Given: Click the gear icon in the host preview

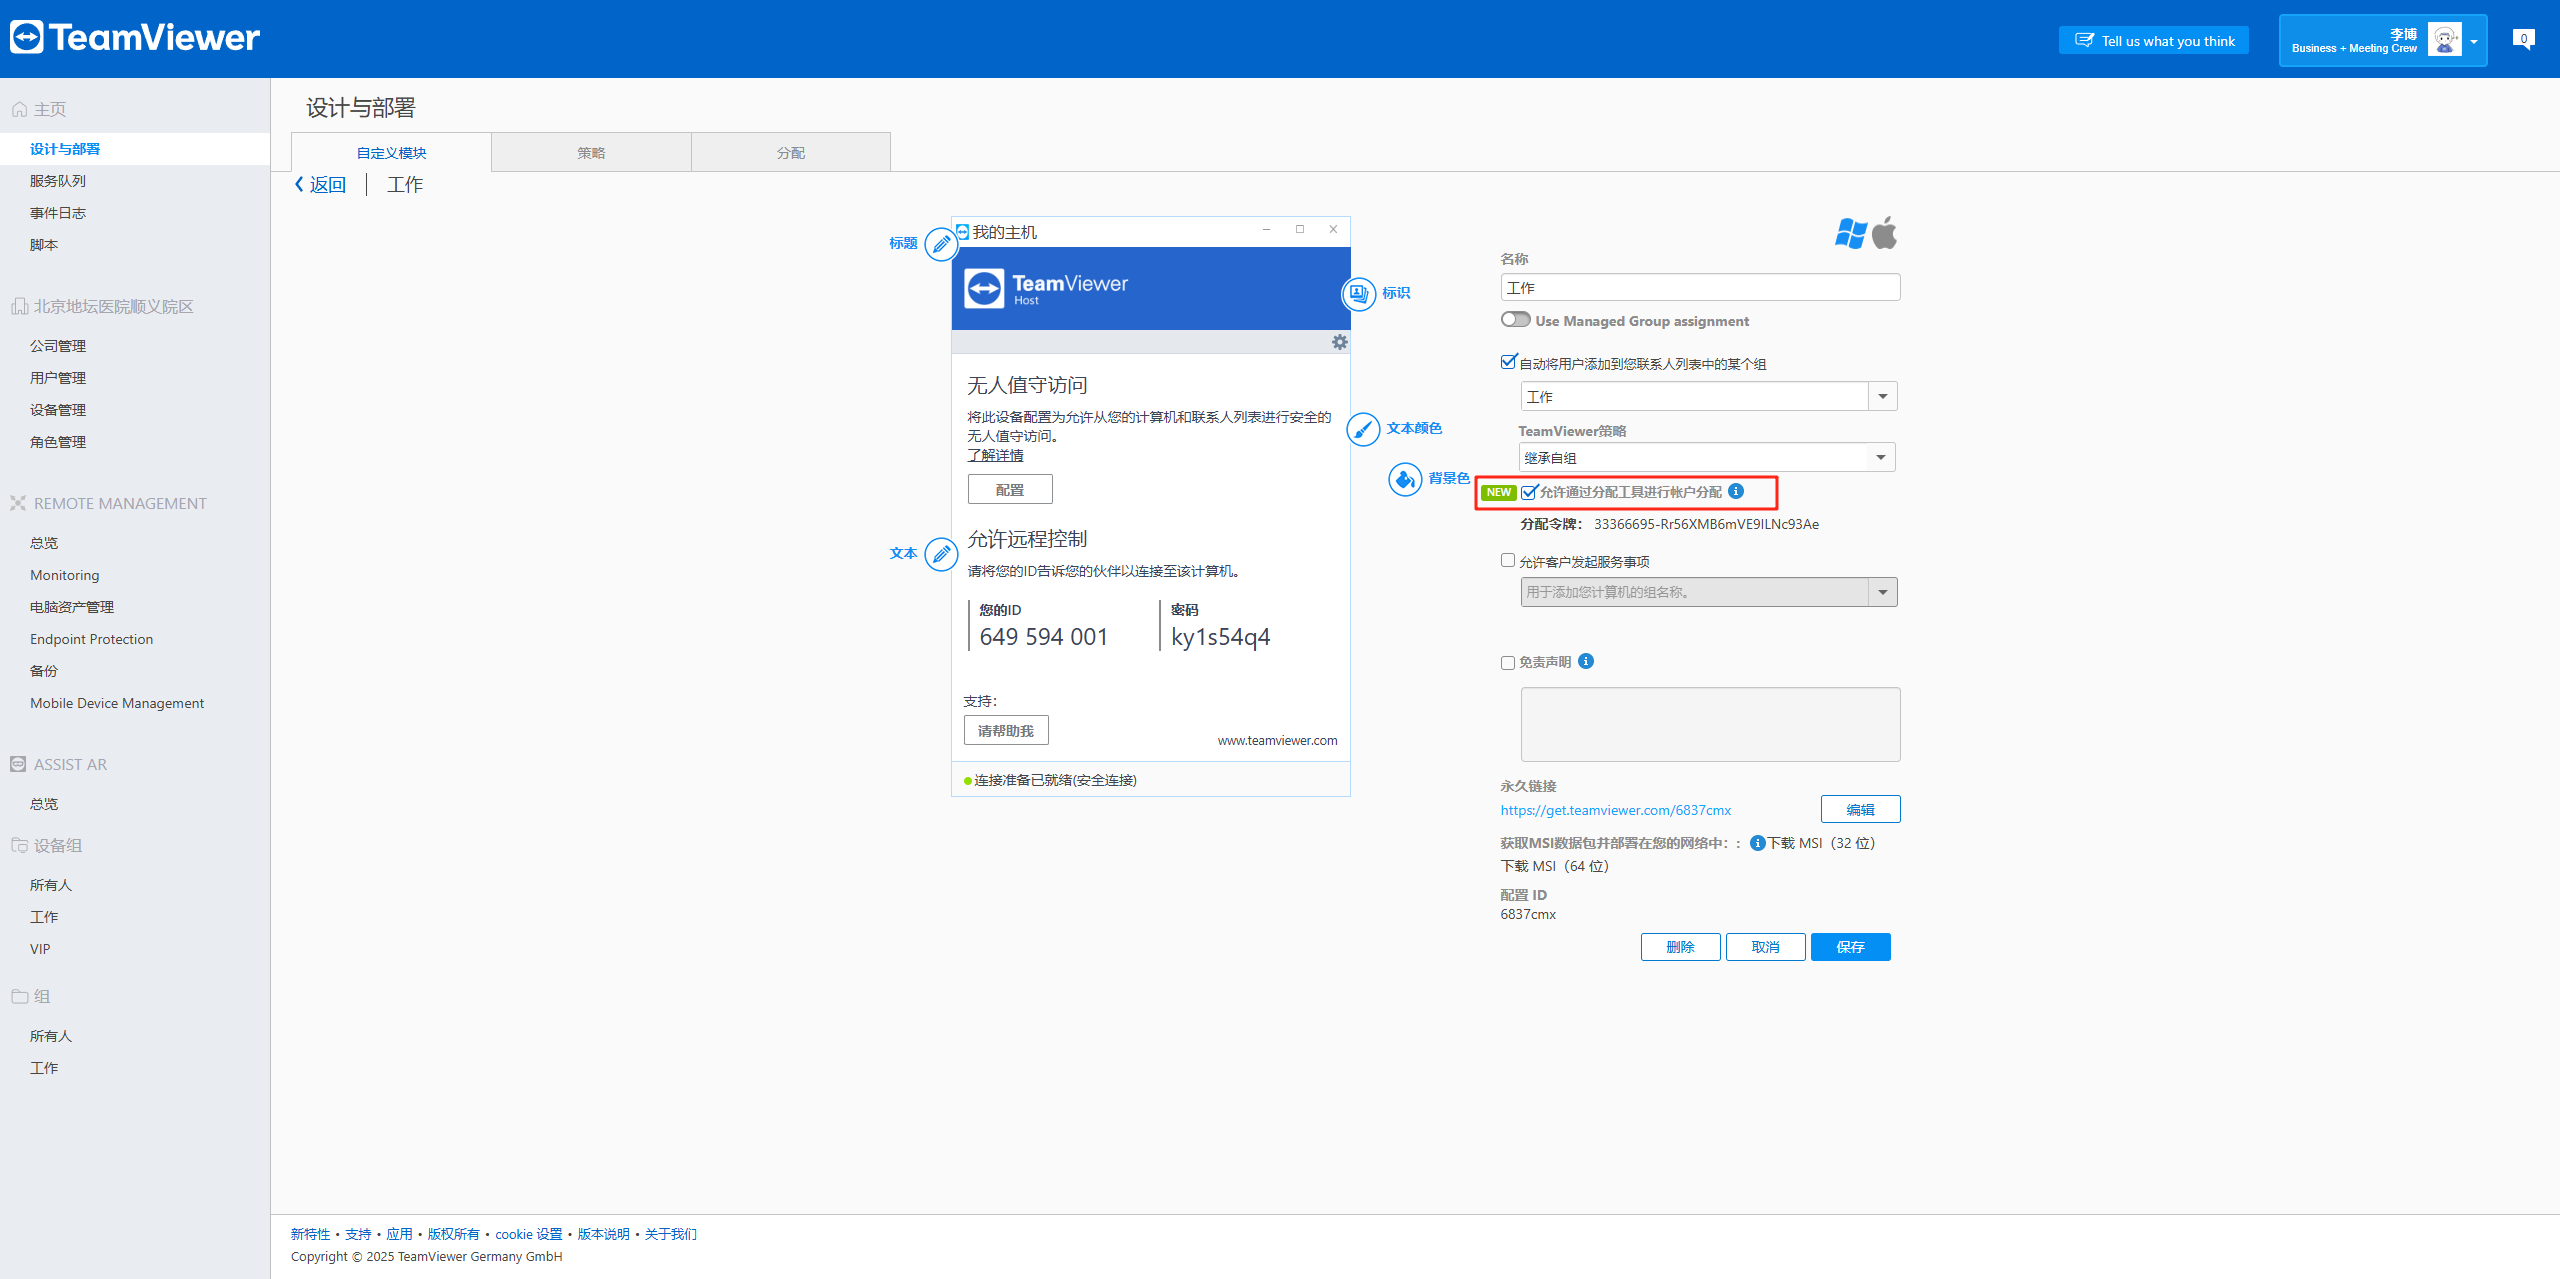Looking at the screenshot, I should [x=1339, y=342].
